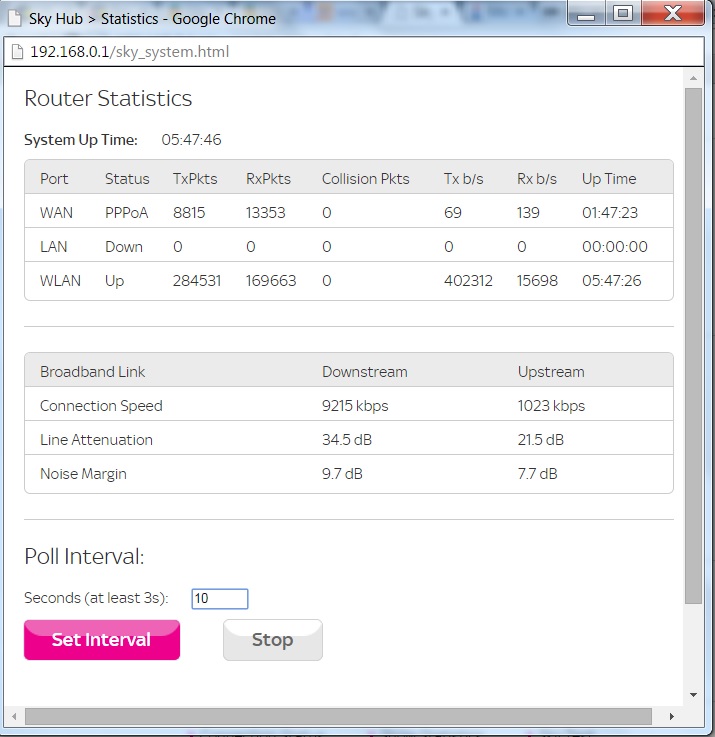The height and width of the screenshot is (737, 715).
Task: Click the horizontal scrollbar right arrow
Action: tap(673, 716)
